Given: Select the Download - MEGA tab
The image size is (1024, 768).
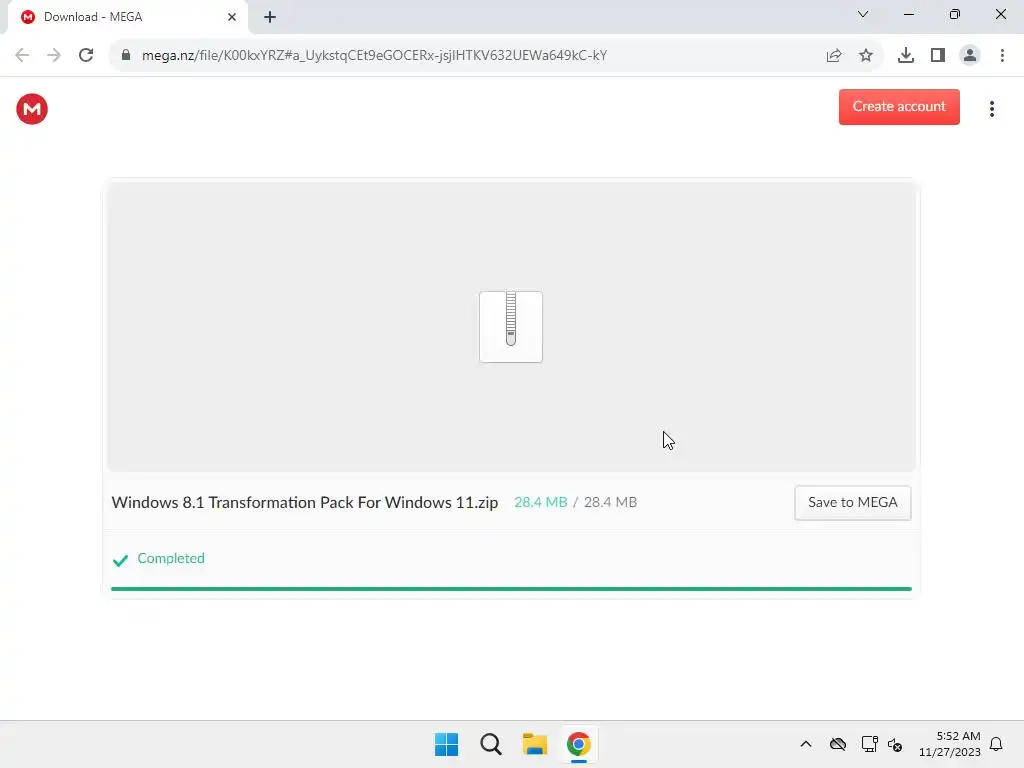Looking at the screenshot, I should click(127, 17).
